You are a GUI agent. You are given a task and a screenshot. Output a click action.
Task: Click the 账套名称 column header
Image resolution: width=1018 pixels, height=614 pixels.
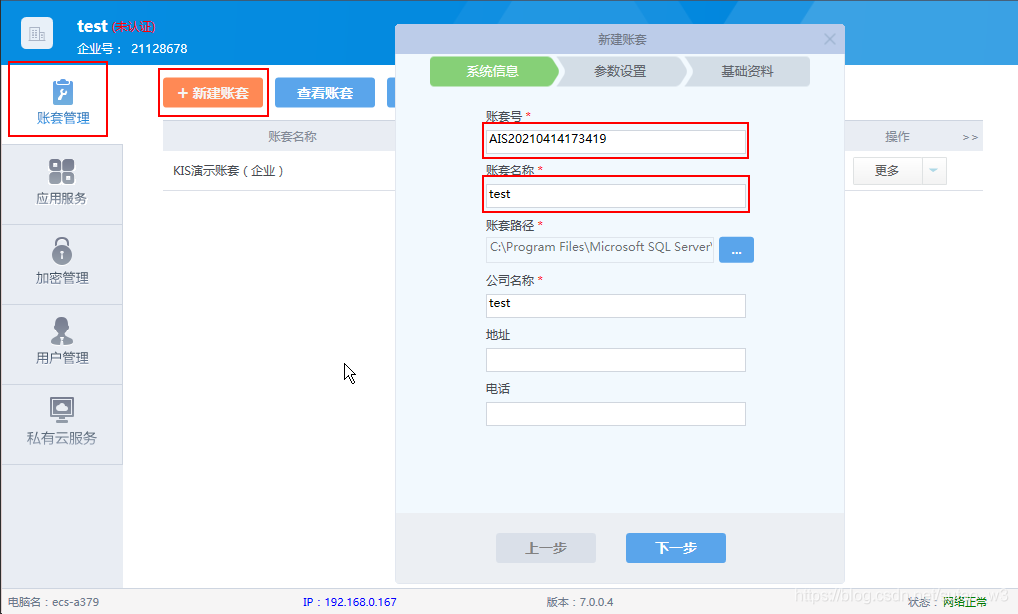click(292, 136)
